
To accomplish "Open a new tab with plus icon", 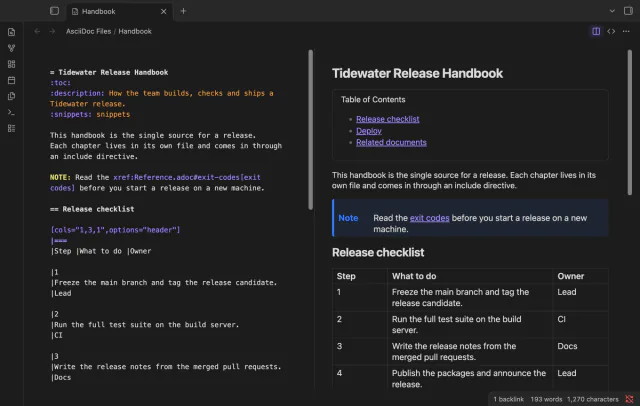I will coord(183,11).
